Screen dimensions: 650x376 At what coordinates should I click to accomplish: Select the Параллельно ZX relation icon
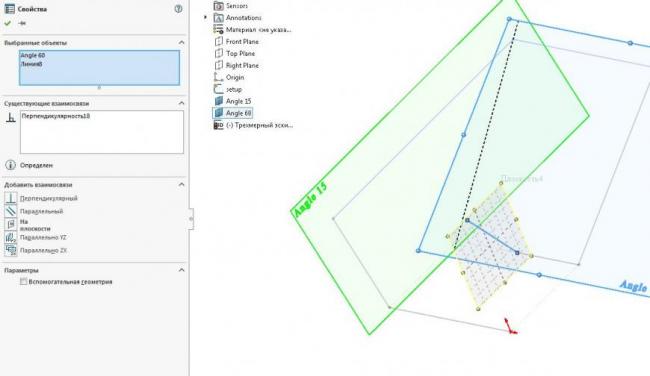pyautogui.click(x=11, y=250)
